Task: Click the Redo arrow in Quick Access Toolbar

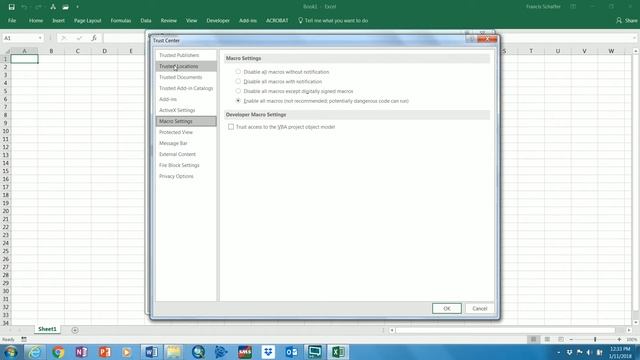Action: [x=38, y=7]
